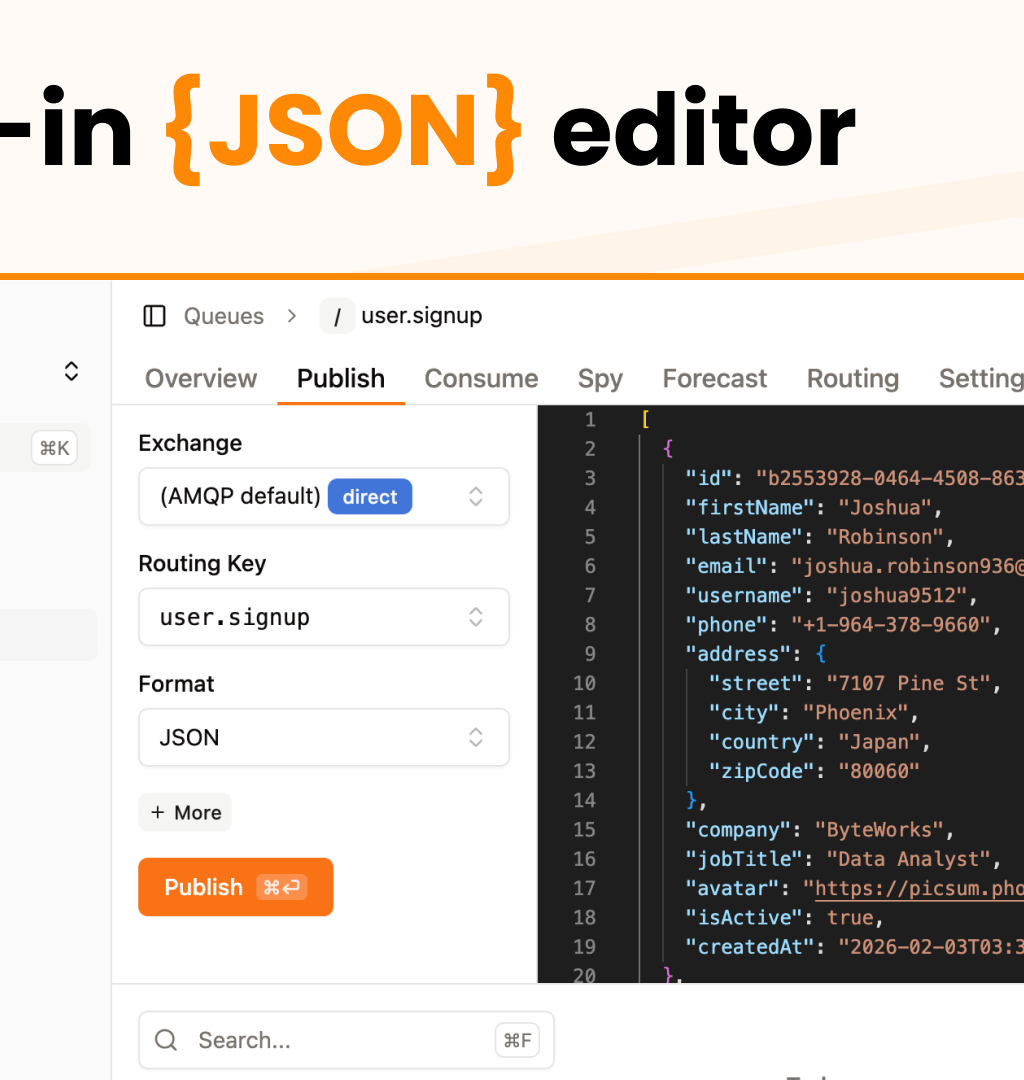Open the Spy tab
The image size is (1024, 1080).
[x=600, y=378]
